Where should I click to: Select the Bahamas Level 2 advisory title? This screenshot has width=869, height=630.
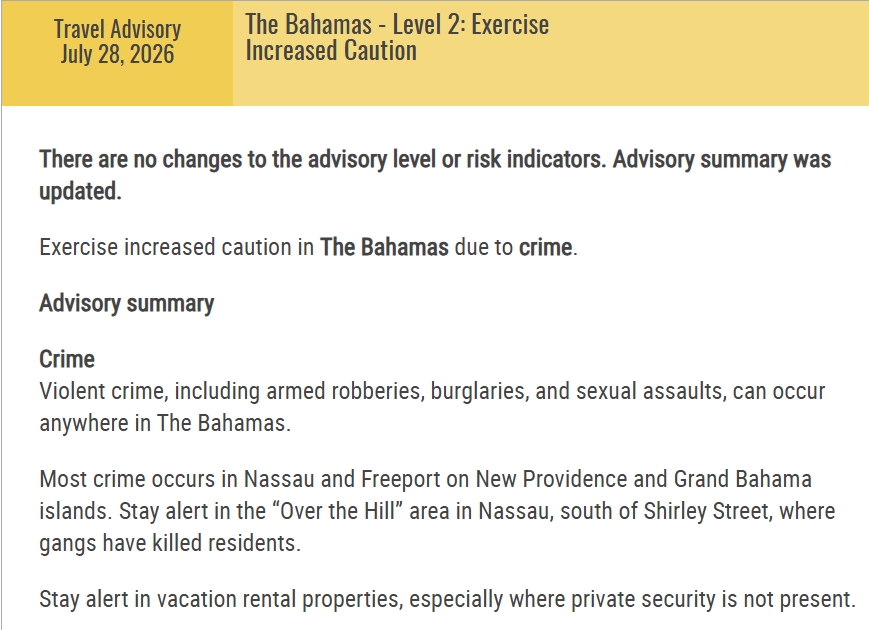coord(397,38)
